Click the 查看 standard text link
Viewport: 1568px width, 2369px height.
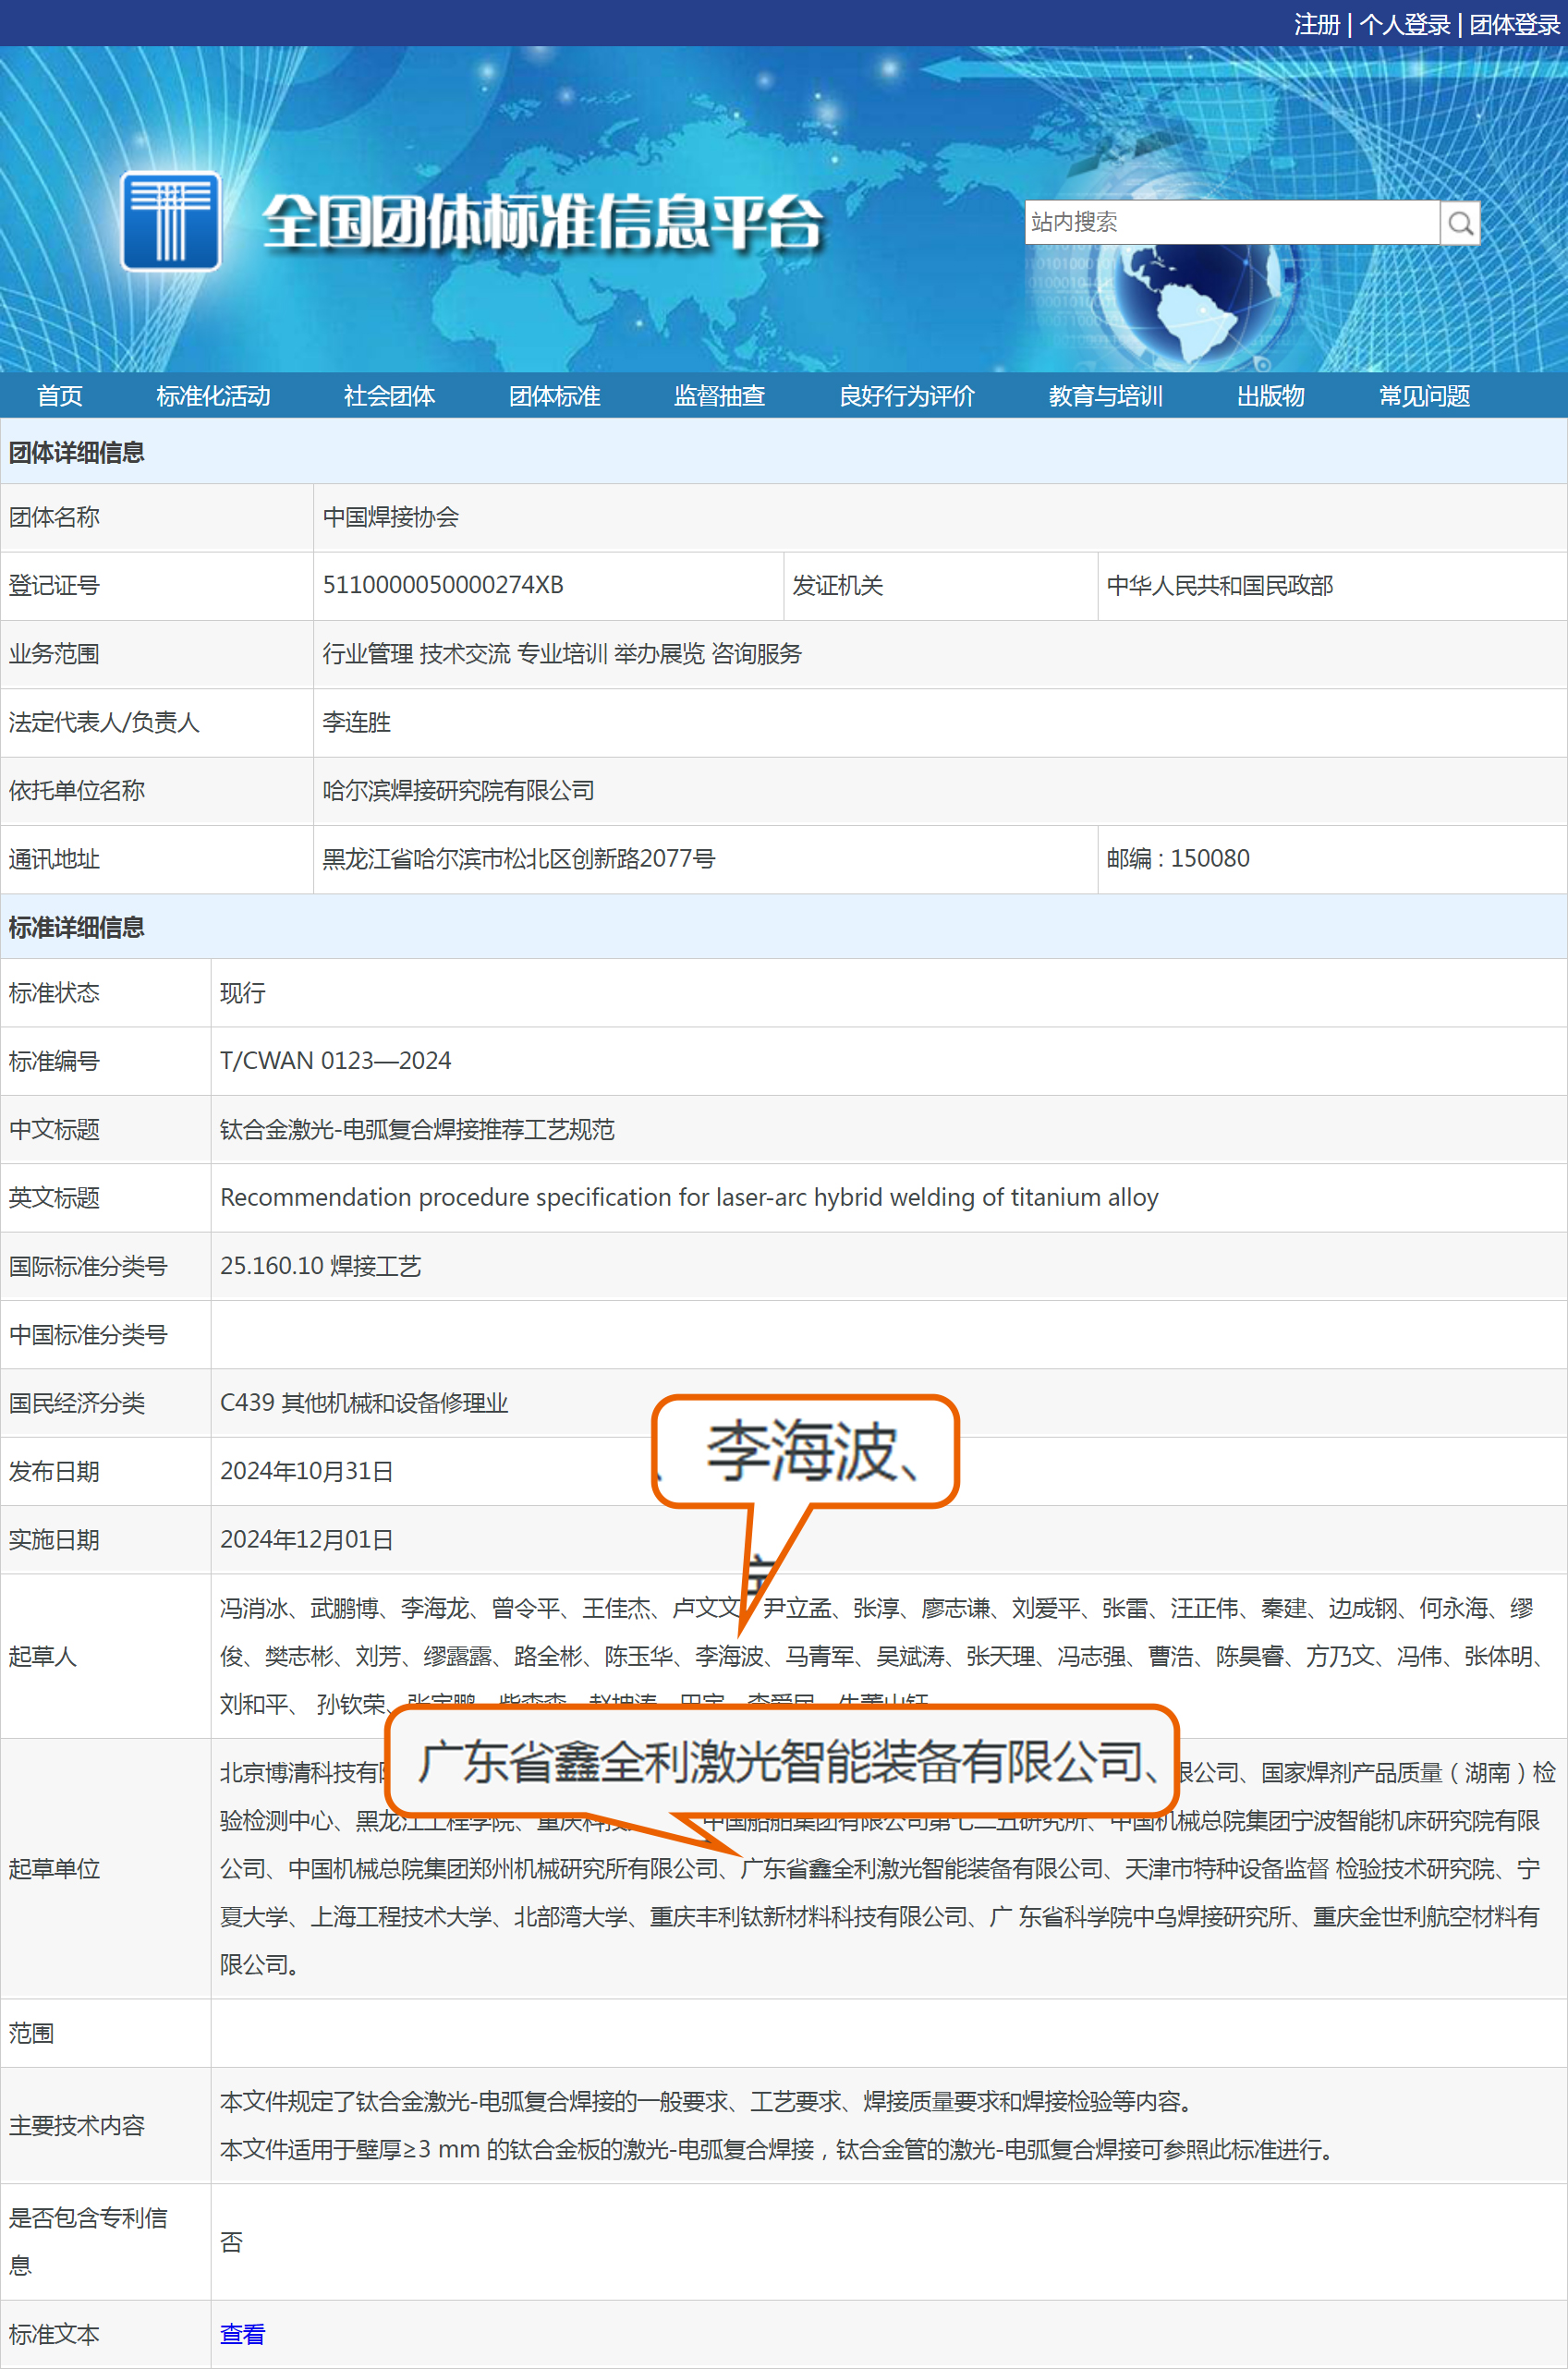coord(242,2334)
